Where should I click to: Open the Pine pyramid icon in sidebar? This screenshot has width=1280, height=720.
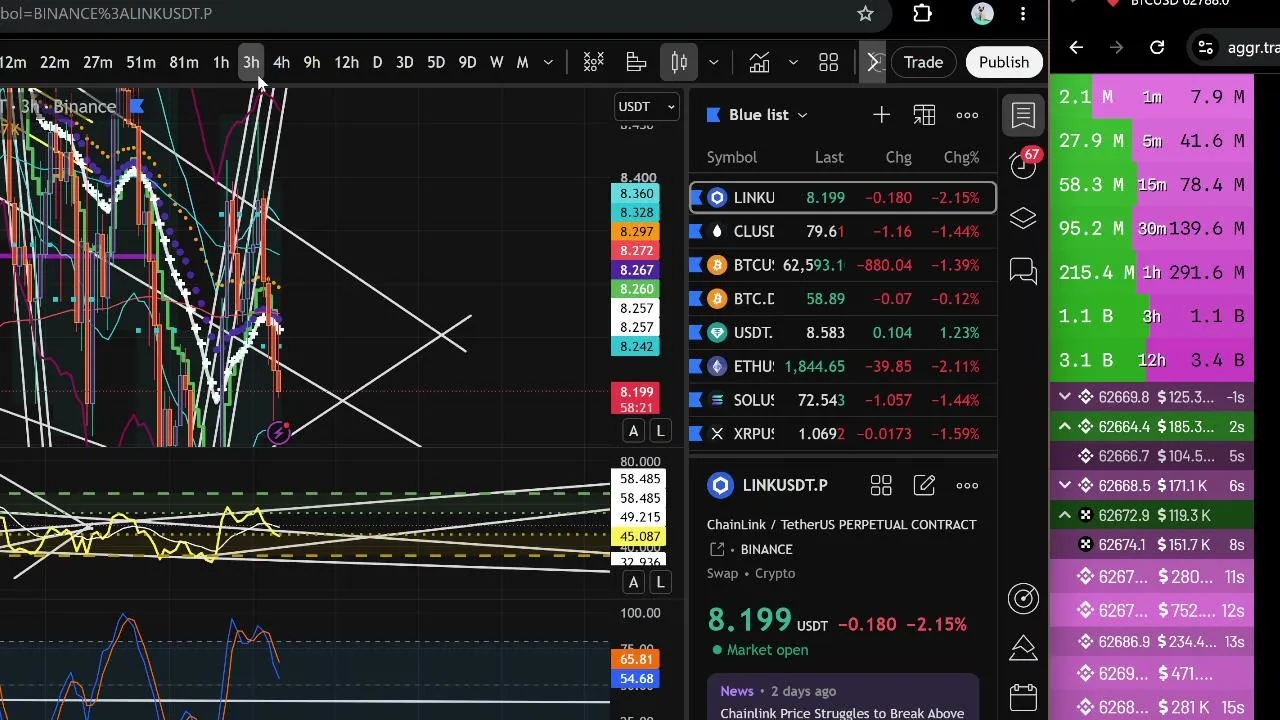coord(1023,648)
